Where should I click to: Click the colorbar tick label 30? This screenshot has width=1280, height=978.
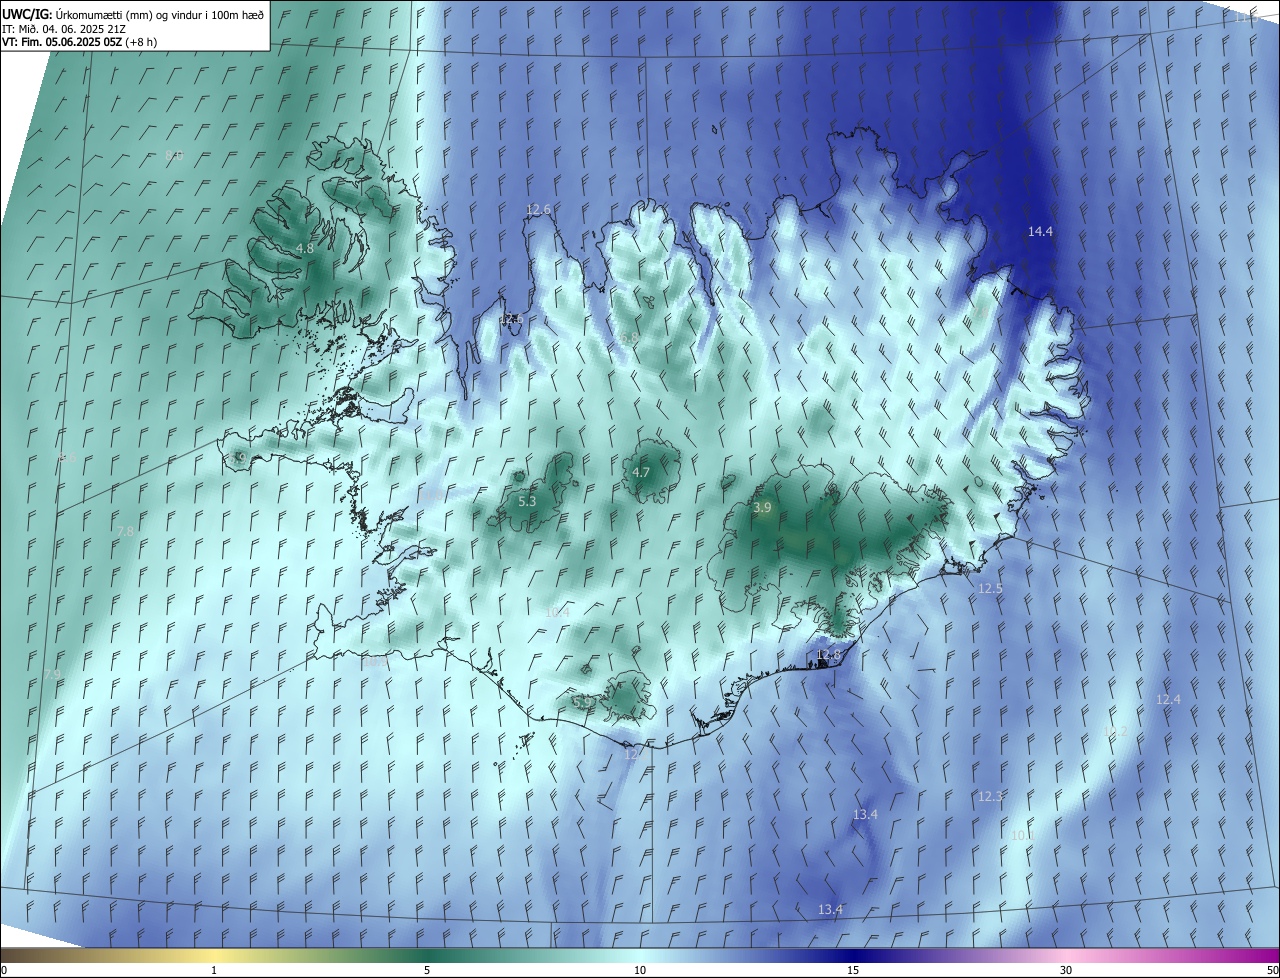[x=1066, y=970]
